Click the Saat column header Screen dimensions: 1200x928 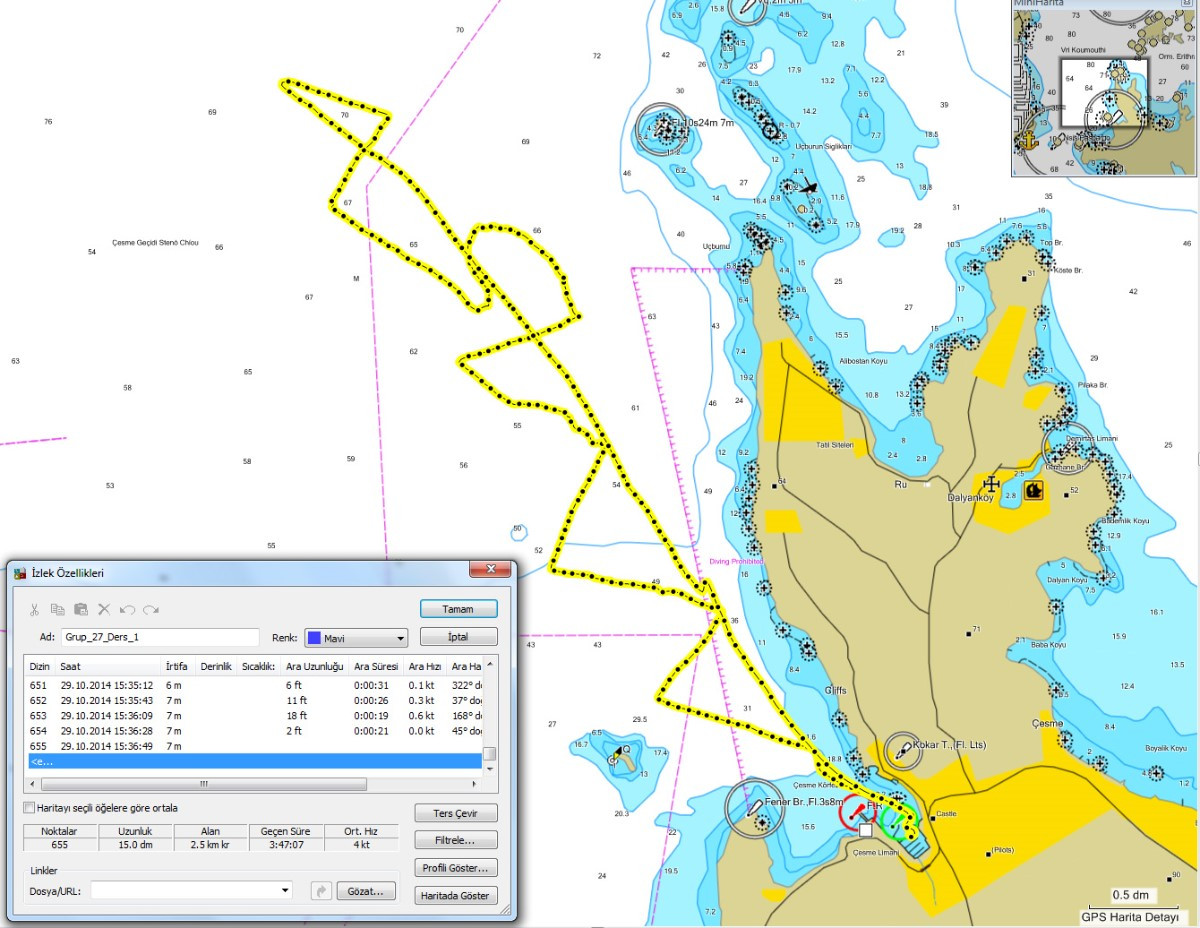pos(108,666)
